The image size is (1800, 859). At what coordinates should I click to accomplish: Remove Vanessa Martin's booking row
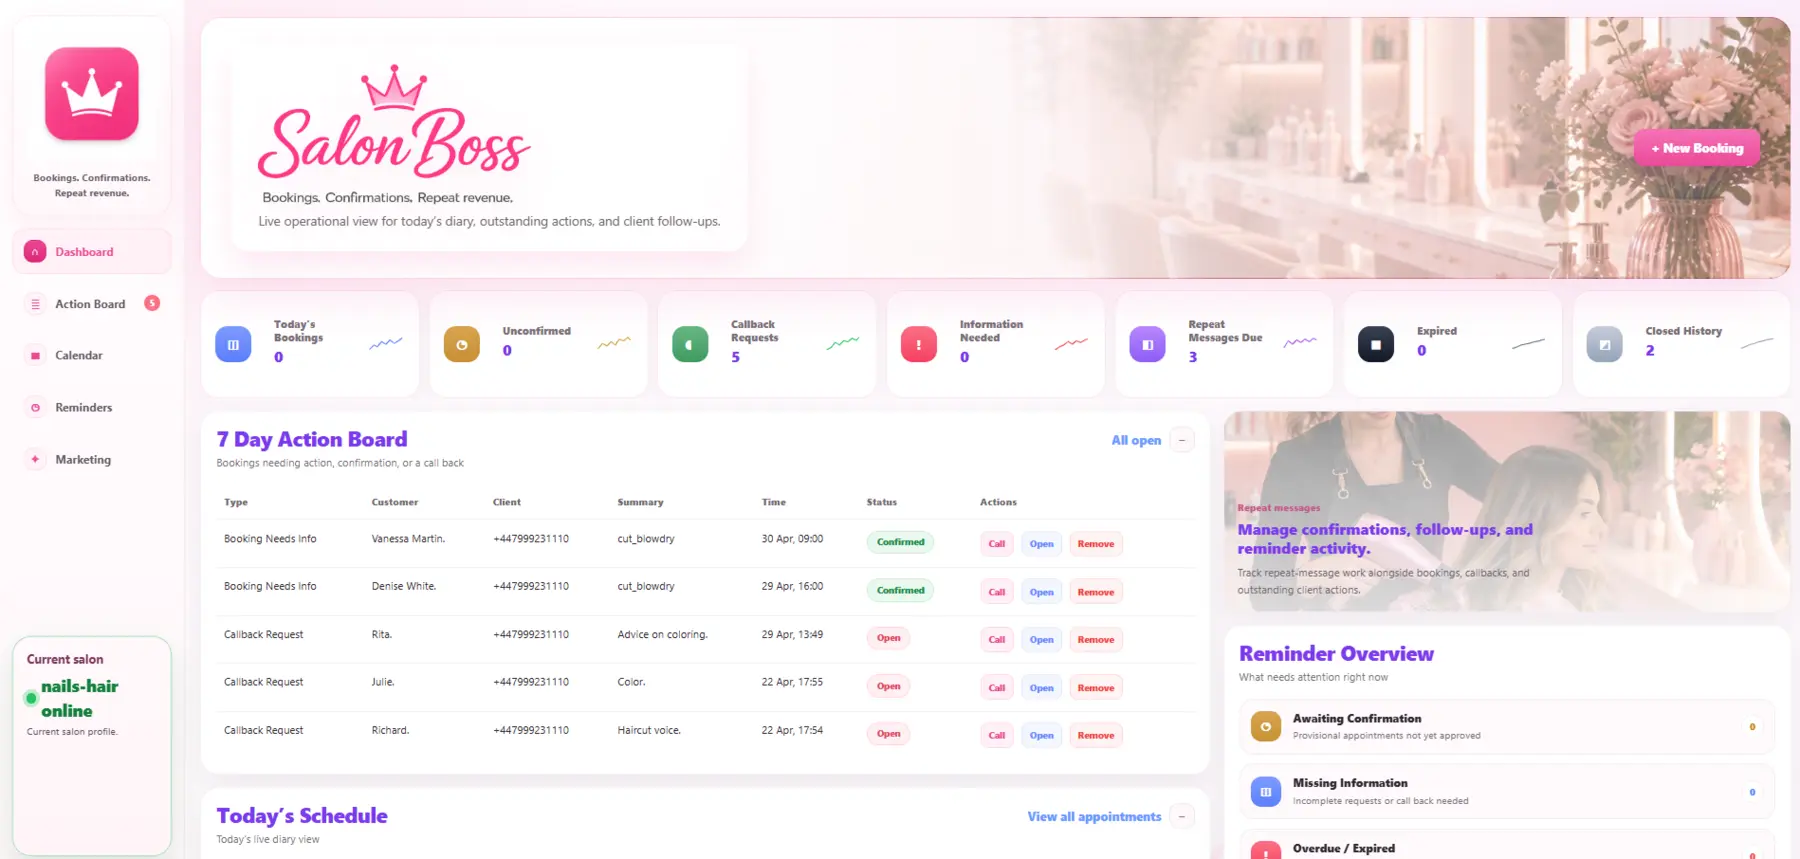tap(1096, 544)
